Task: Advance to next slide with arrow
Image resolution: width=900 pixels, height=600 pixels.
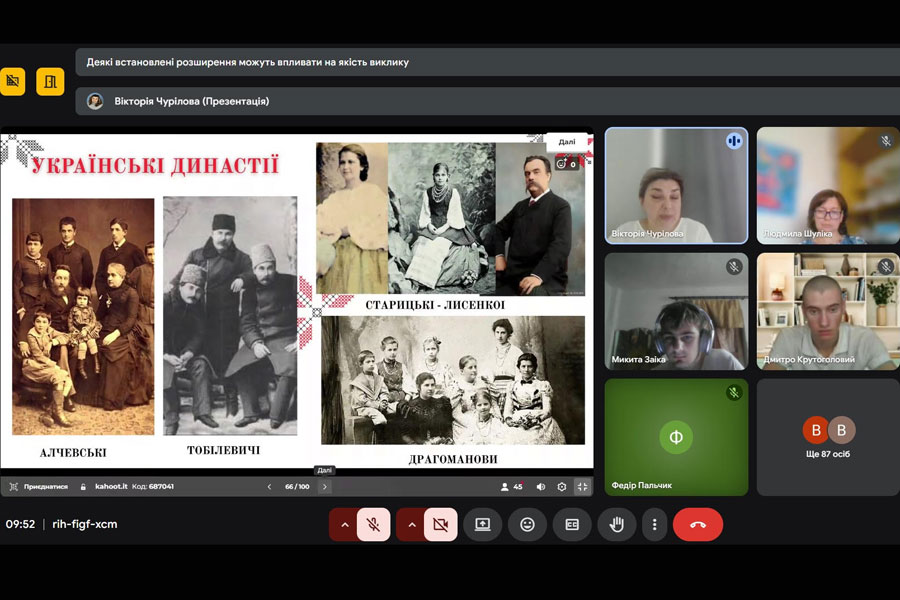Action: click(x=324, y=487)
